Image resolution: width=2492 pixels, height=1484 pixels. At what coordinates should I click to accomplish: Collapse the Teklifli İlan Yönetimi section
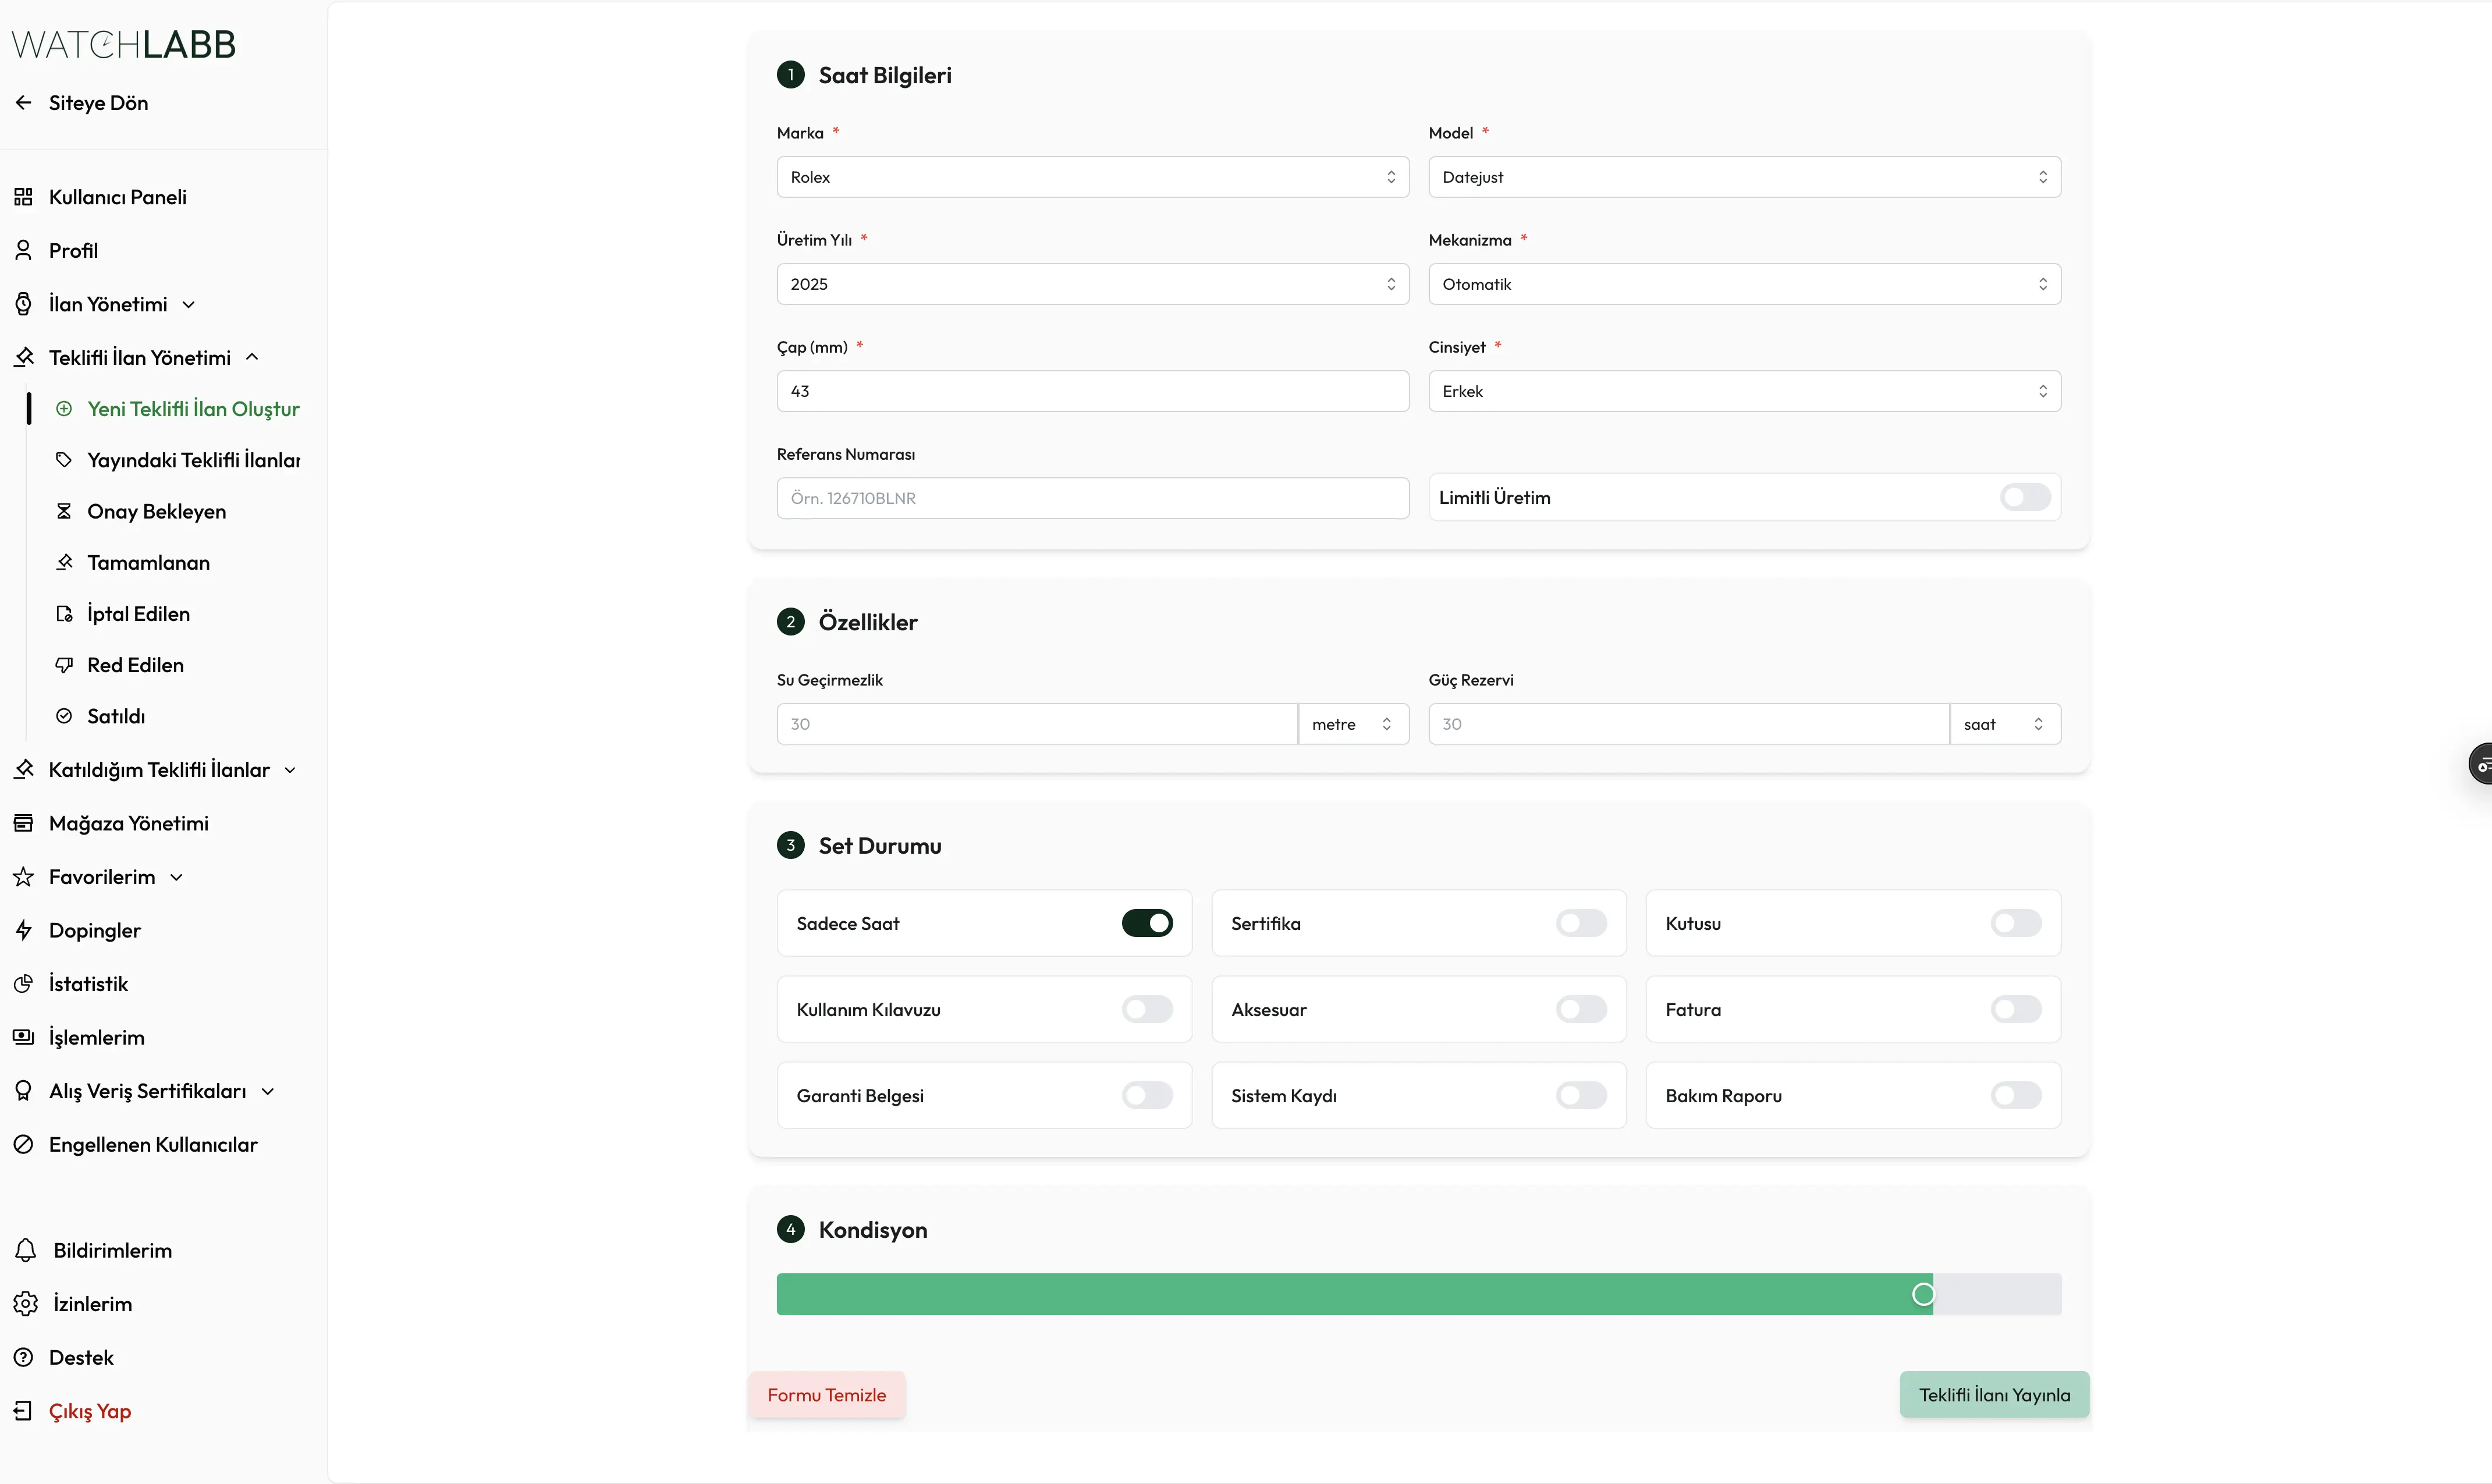[x=252, y=357]
